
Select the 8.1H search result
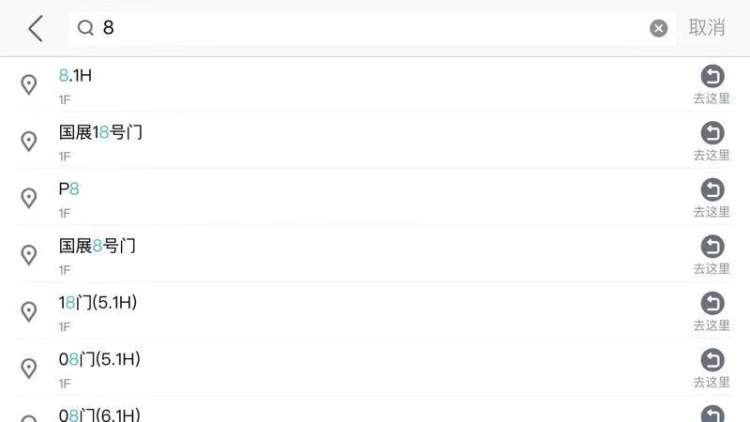[x=375, y=84]
